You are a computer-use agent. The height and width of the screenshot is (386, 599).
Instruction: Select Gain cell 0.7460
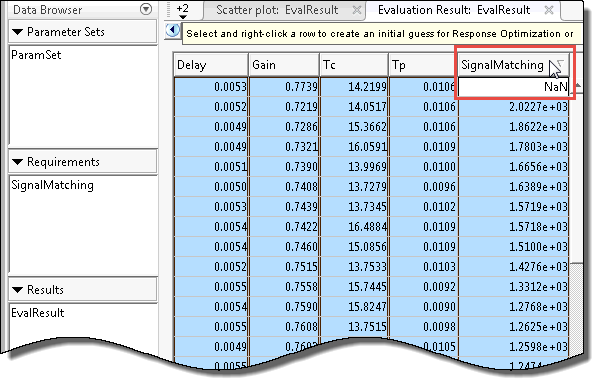point(284,247)
